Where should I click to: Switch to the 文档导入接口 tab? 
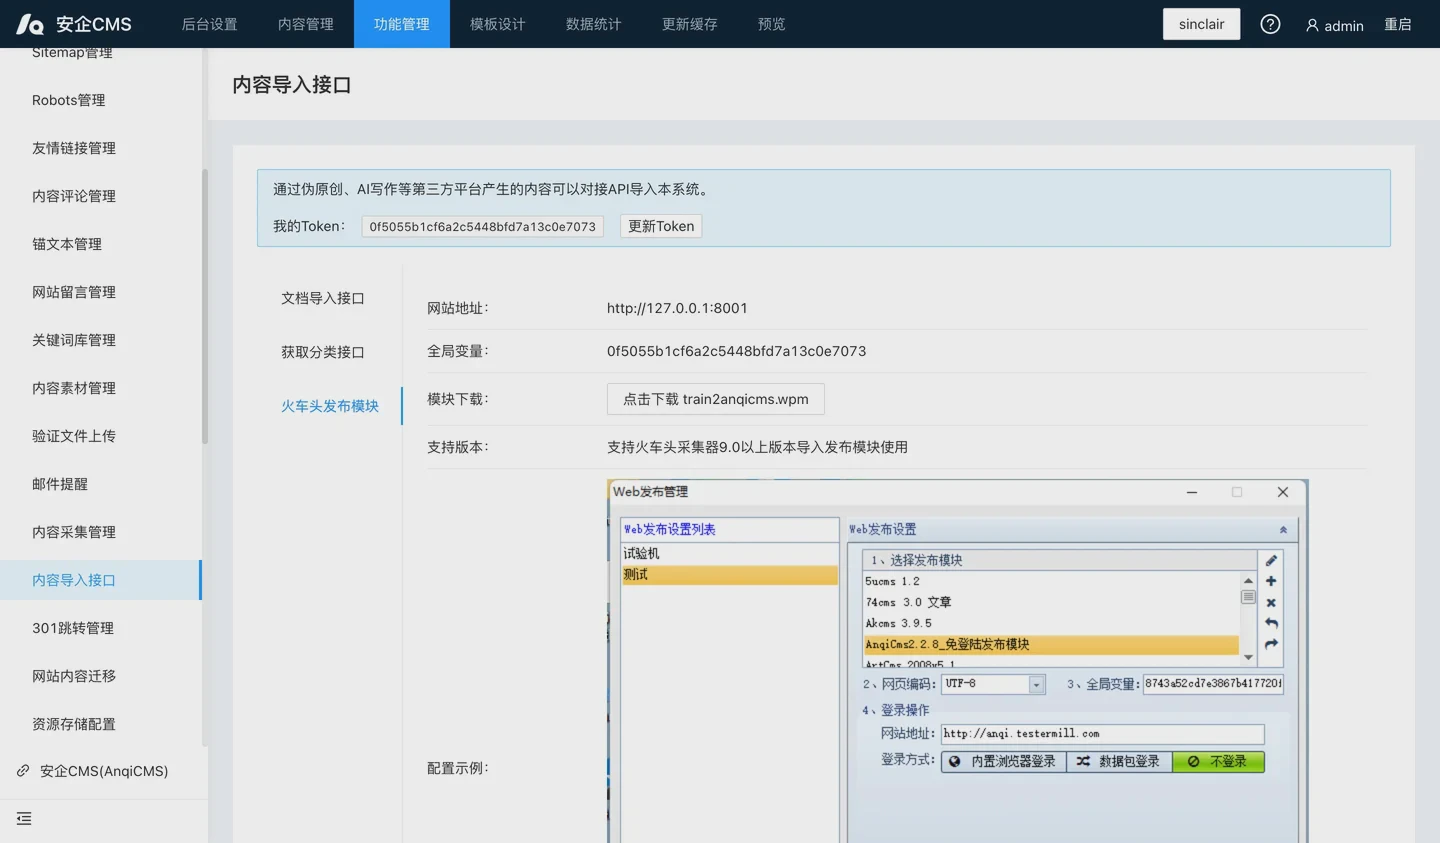322,298
